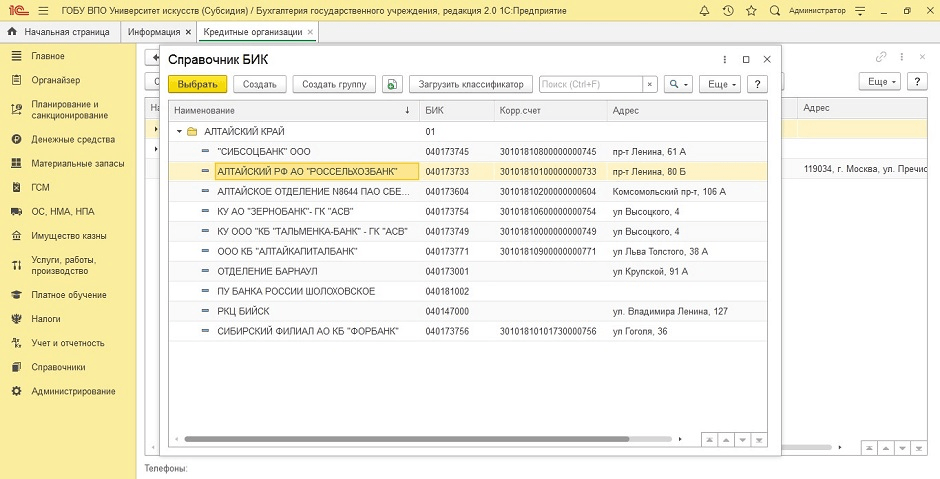
Task: Click the copy-element icon next to Создать группу
Action: [x=391, y=85]
